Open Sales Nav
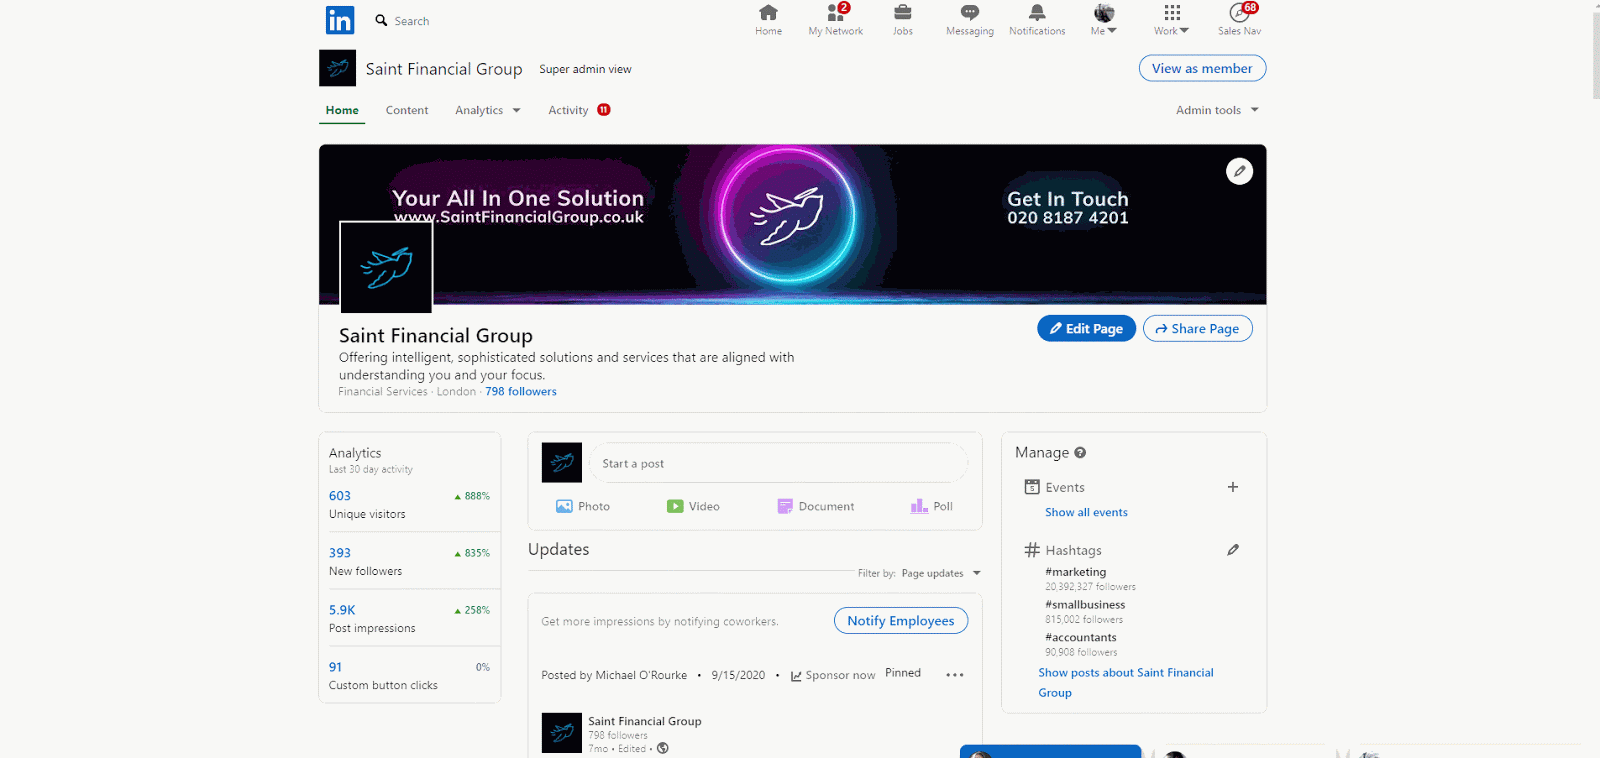This screenshot has width=1600, height=758. click(x=1240, y=20)
